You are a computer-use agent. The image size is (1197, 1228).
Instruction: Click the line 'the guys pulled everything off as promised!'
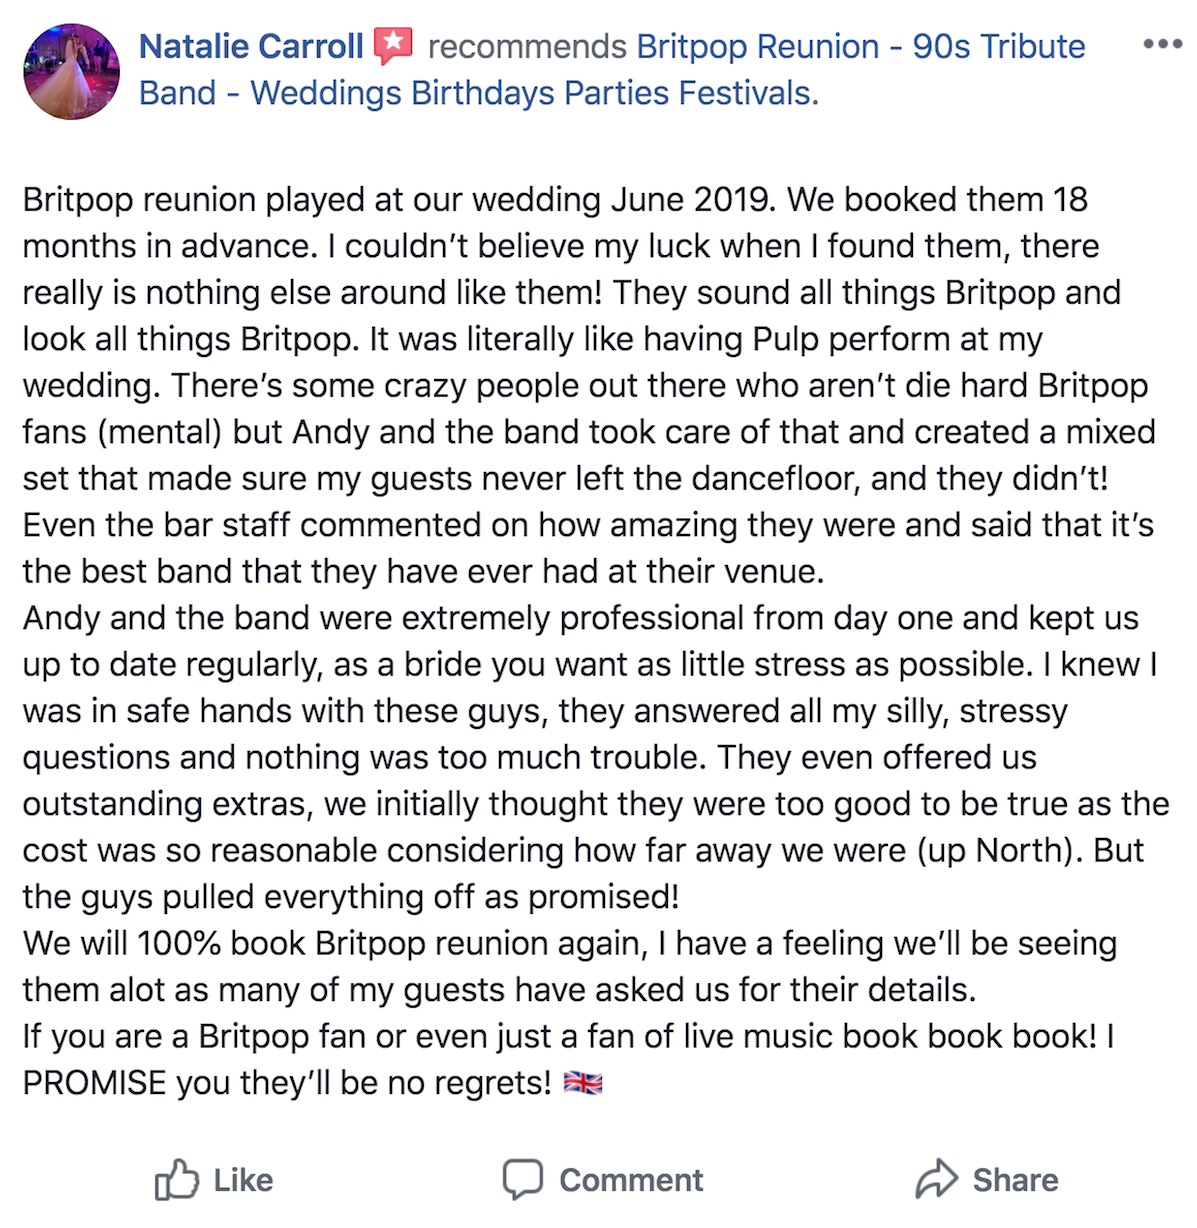pos(351,897)
